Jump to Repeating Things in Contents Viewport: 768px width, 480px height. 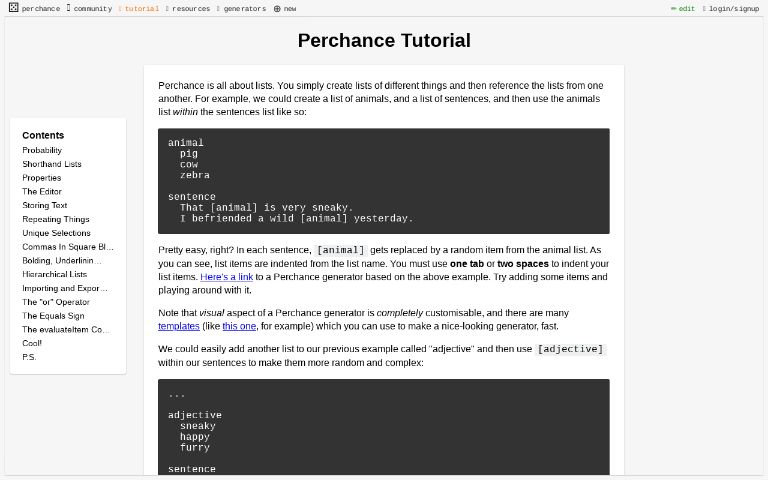click(x=56, y=219)
